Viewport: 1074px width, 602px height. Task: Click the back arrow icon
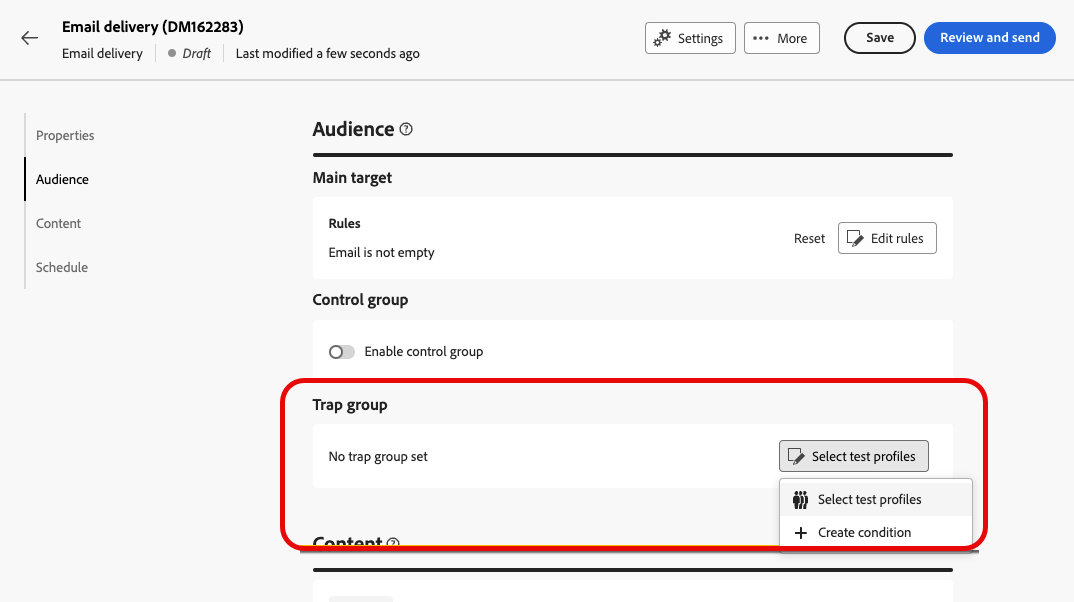30,38
